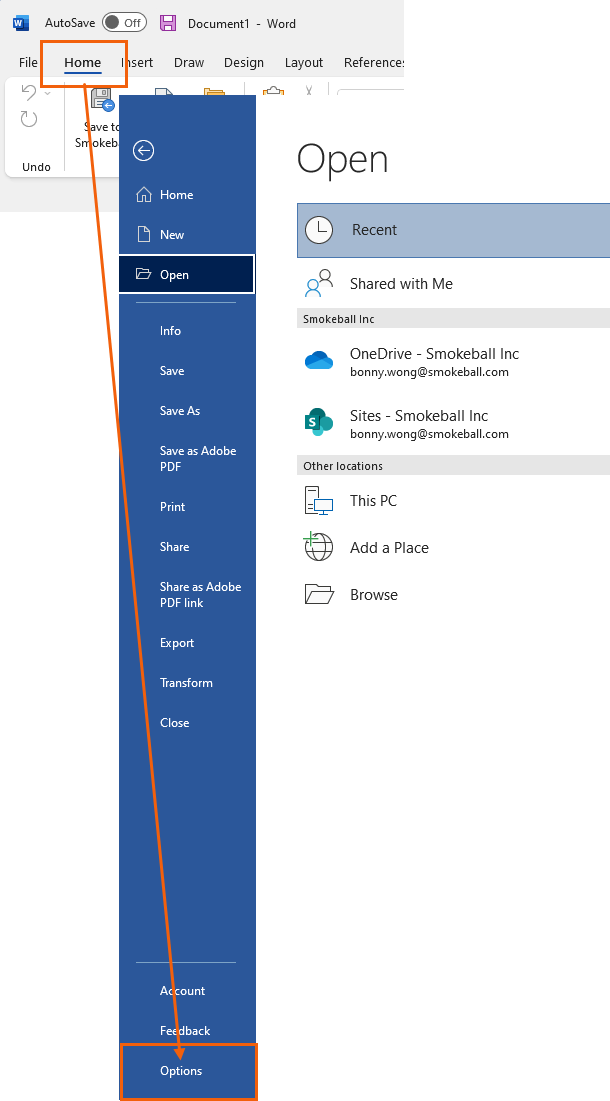The image size is (610, 1101).
Task: Select Open in the Backstage sidebar
Action: [187, 274]
